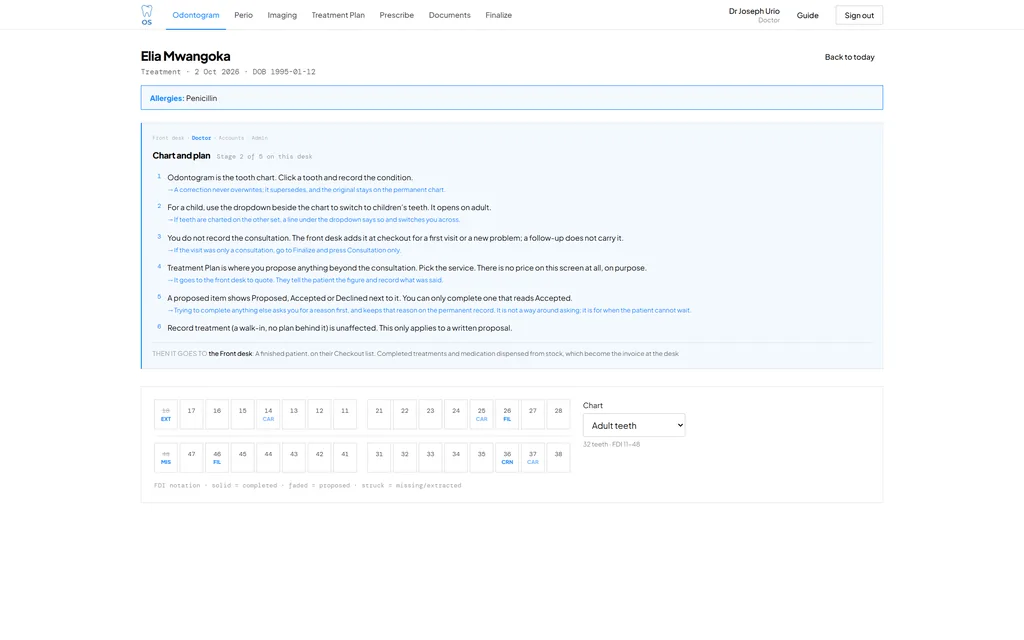1024x640 pixels.
Task: Click the Sign out button
Action: tap(859, 15)
